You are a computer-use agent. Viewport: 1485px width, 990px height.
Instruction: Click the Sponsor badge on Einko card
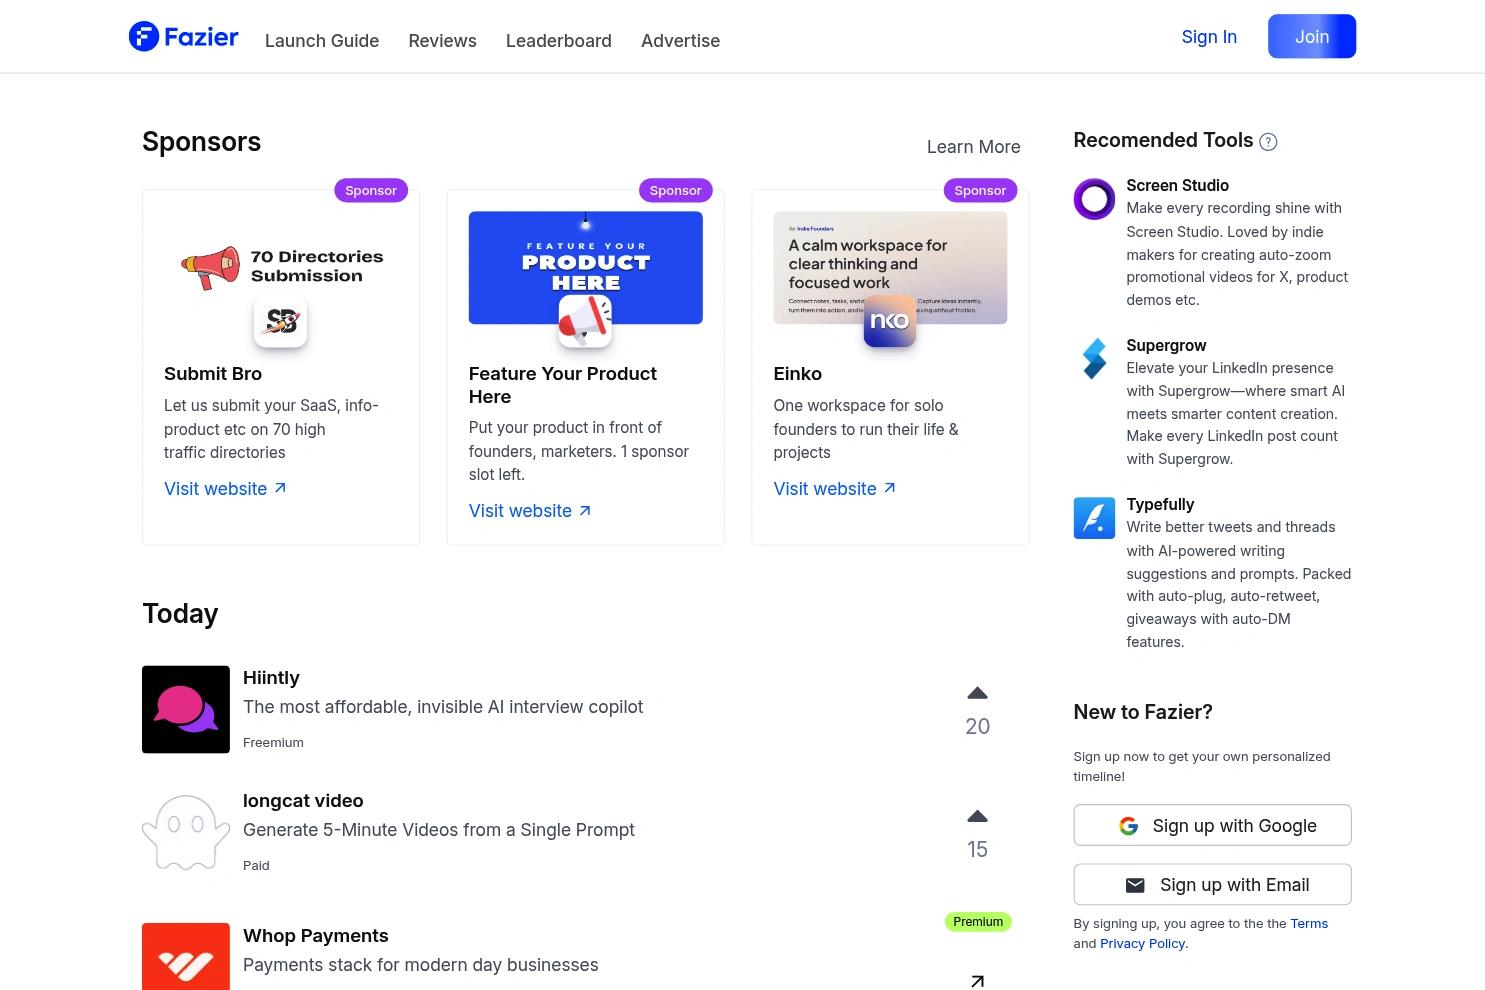tap(980, 191)
